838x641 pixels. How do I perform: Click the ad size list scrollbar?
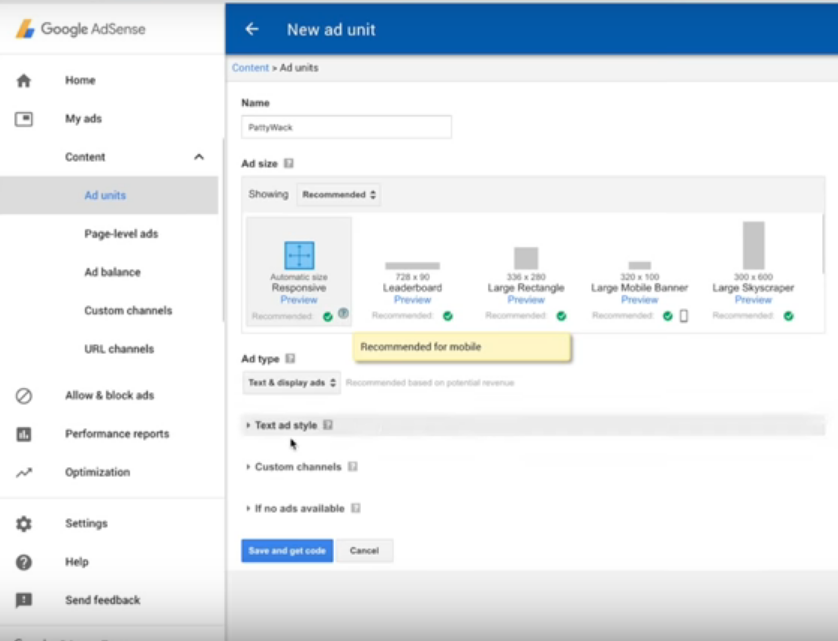[x=824, y=243]
